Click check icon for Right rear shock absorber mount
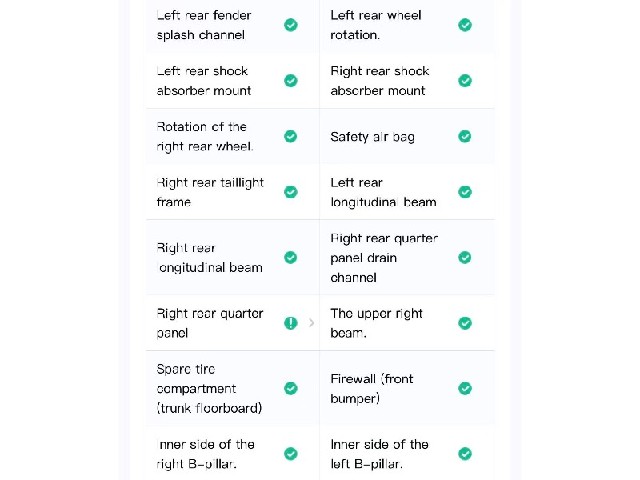This screenshot has width=640, height=480. pos(464,80)
